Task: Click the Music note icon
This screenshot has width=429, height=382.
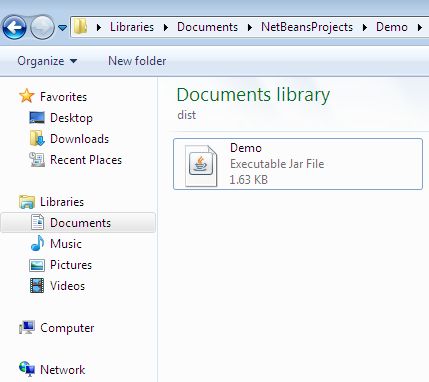Action: pyautogui.click(x=37, y=243)
